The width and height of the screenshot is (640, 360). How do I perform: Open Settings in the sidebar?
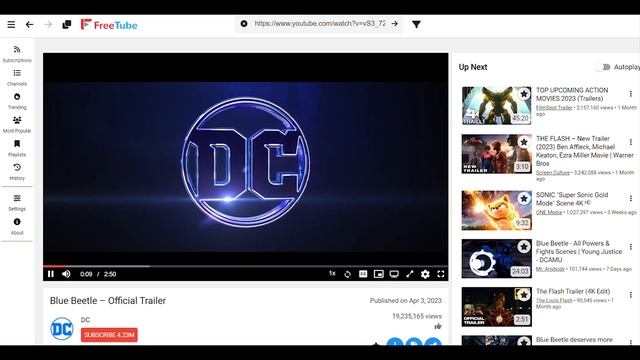[x=17, y=203]
